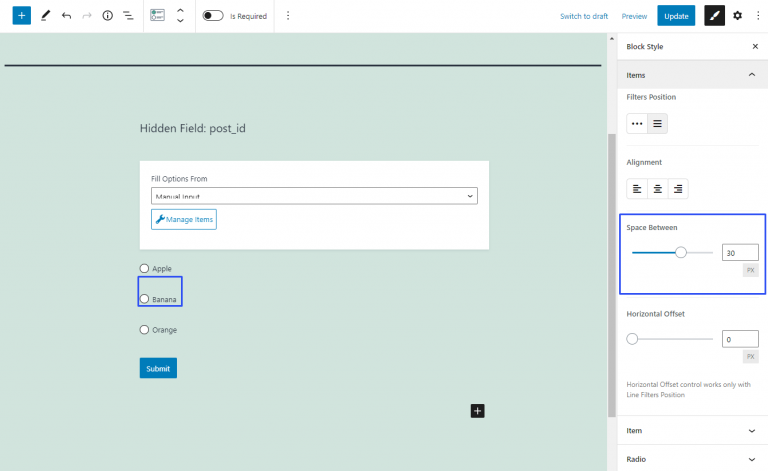
Task: Select the Apple radio option
Action: click(145, 269)
